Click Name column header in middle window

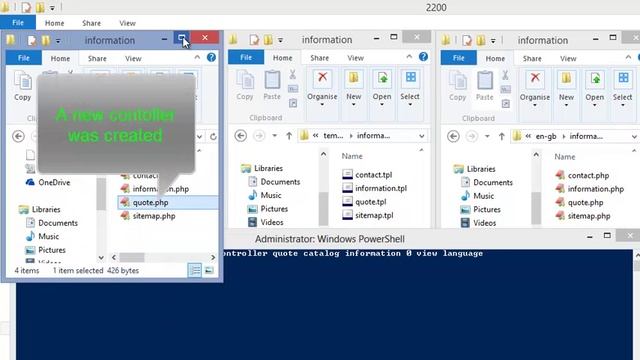coord(352,156)
